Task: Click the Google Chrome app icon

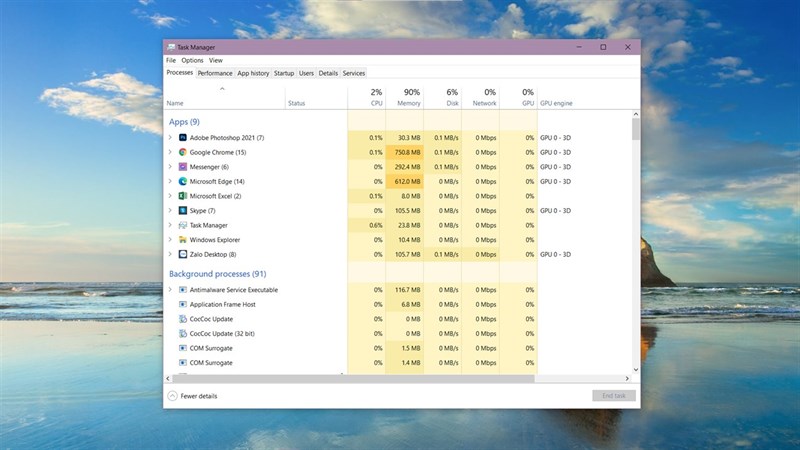Action: 183,152
